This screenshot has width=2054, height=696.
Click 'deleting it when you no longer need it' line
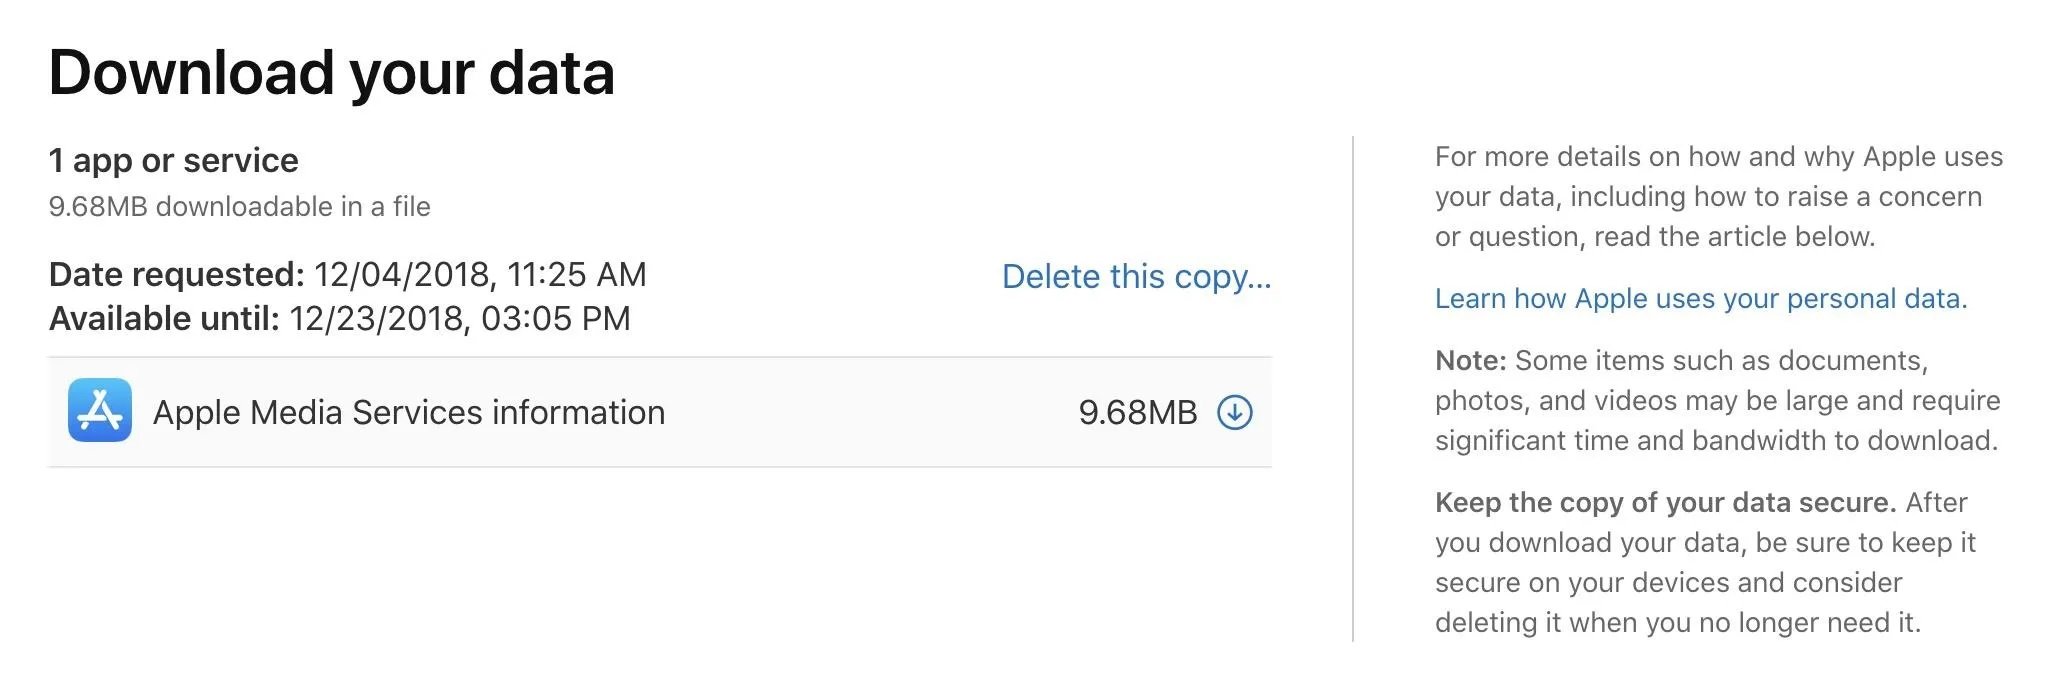[x=1678, y=623]
